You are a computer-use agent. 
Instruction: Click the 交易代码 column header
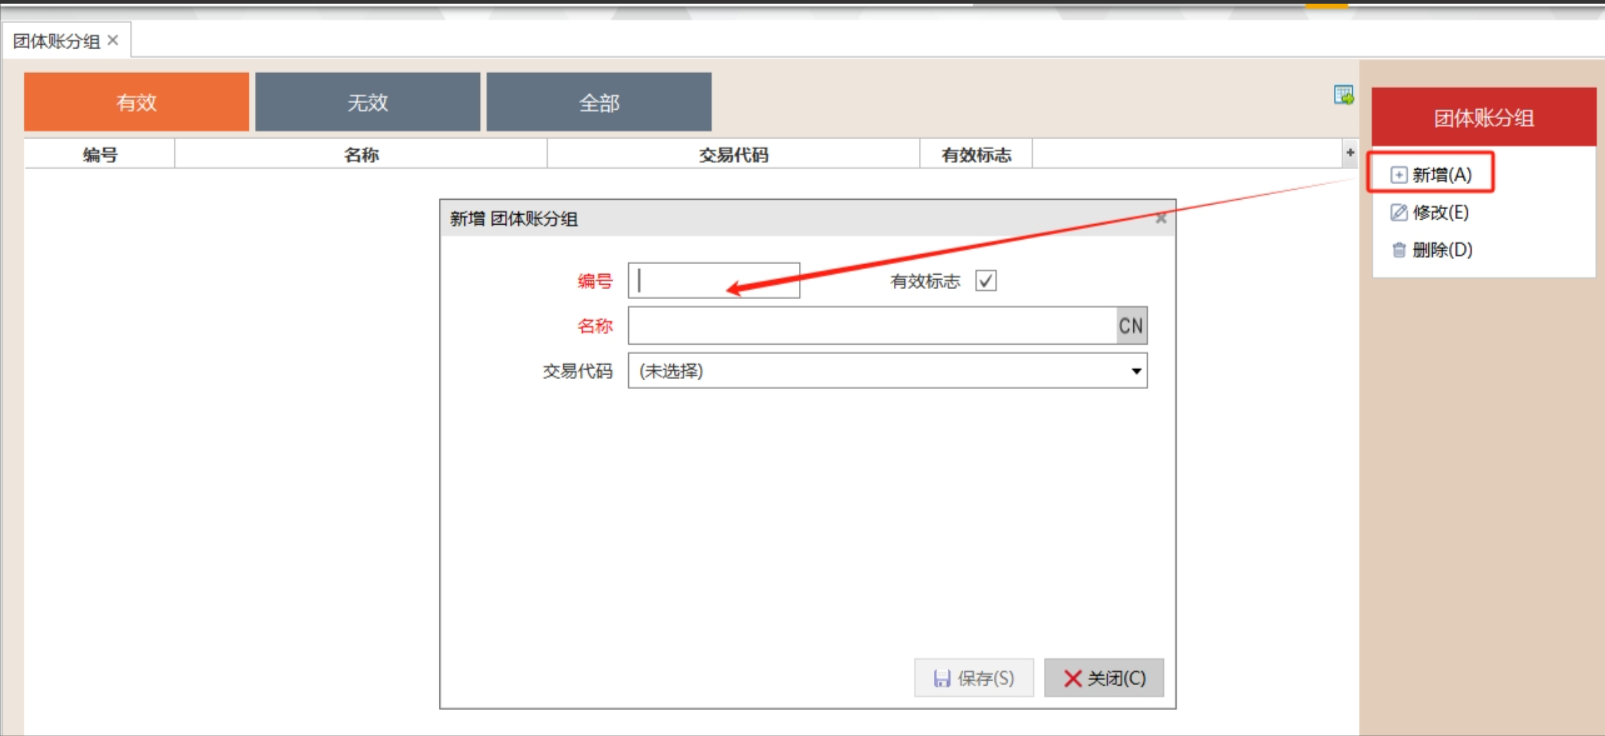click(x=733, y=154)
